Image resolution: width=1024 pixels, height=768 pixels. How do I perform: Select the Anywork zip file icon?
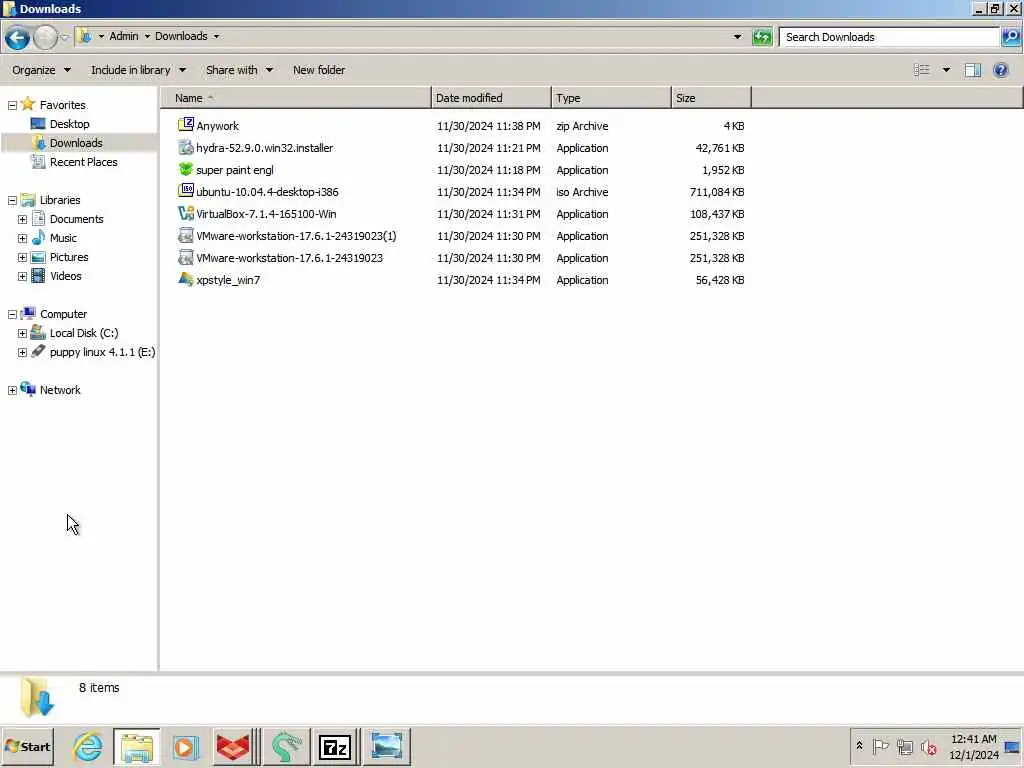click(x=185, y=125)
